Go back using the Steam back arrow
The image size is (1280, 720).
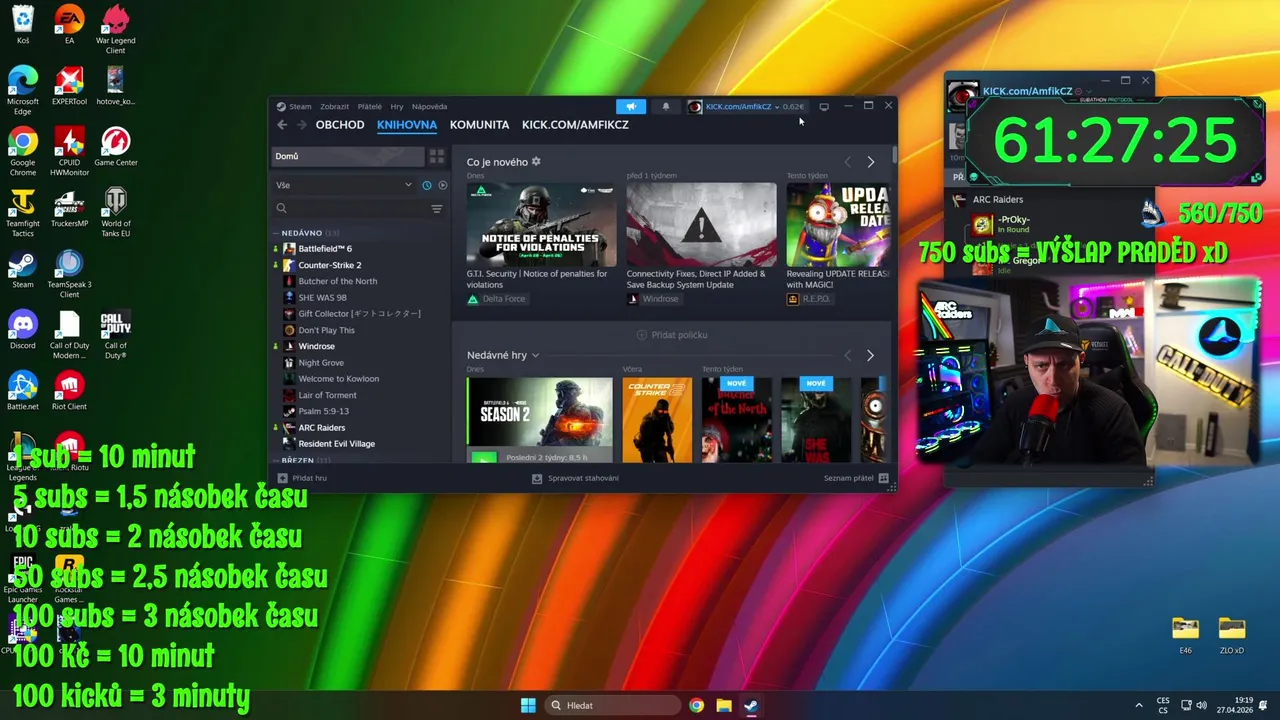[x=282, y=125]
